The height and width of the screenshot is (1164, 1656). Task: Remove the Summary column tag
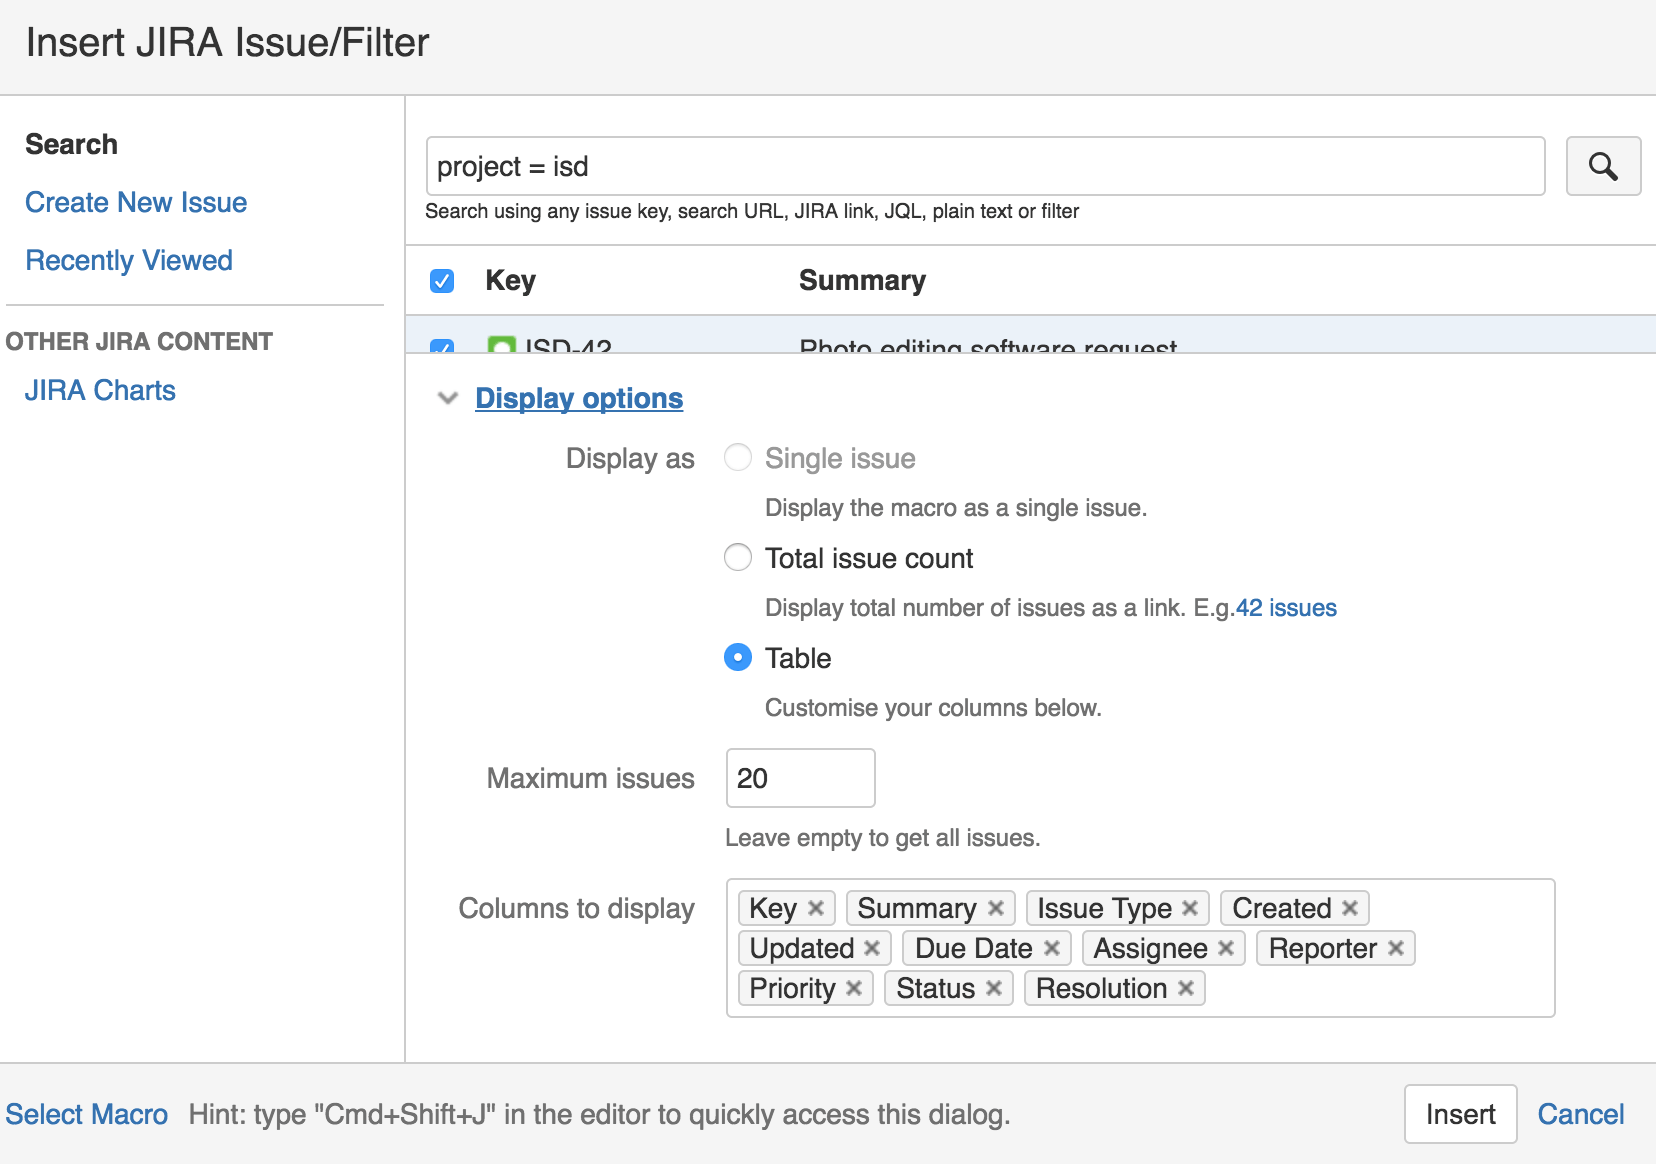tap(996, 908)
